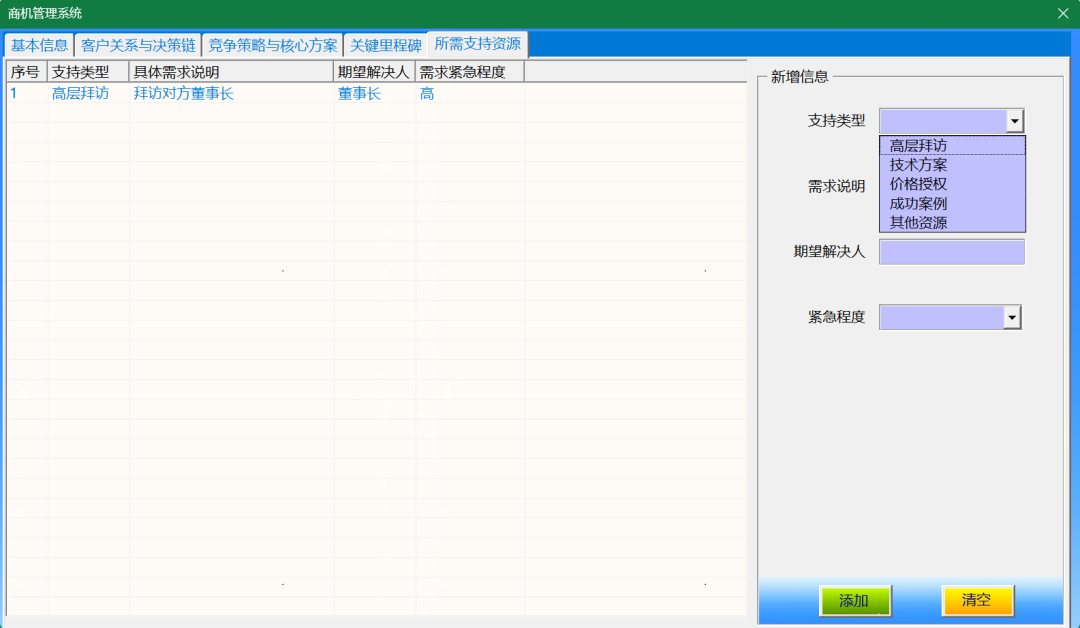This screenshot has width=1080, height=628.
Task: Click the green 添加 button
Action: (855, 600)
